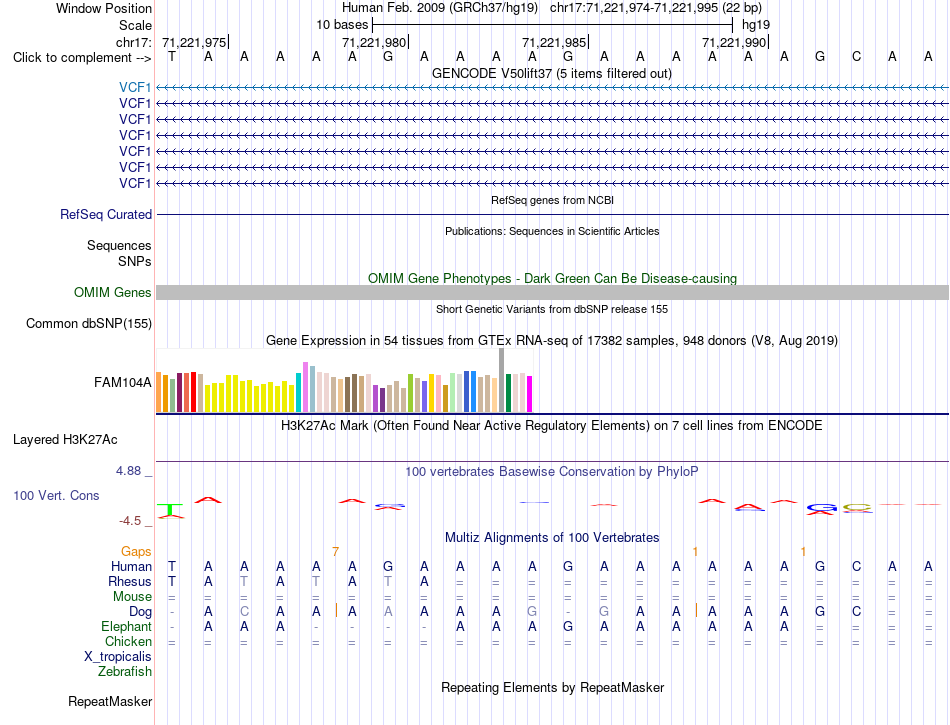
Task: Click the 'Click to complement -->' label
Action: pos(82,58)
